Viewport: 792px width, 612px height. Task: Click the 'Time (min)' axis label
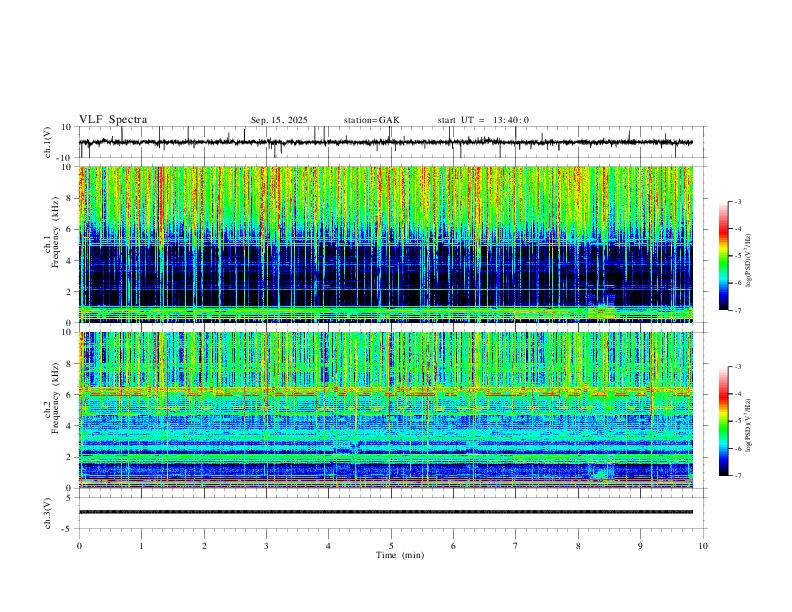point(400,555)
